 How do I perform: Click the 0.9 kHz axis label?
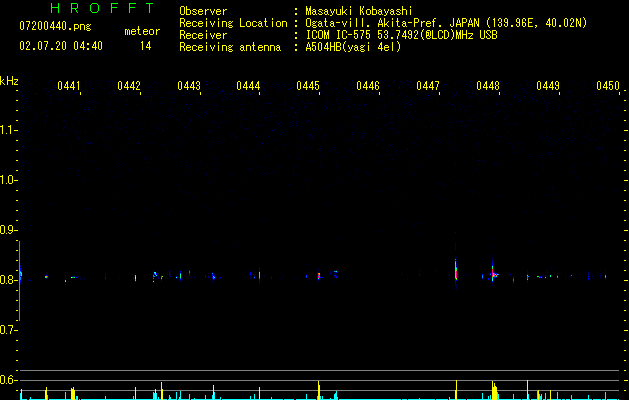point(8,230)
